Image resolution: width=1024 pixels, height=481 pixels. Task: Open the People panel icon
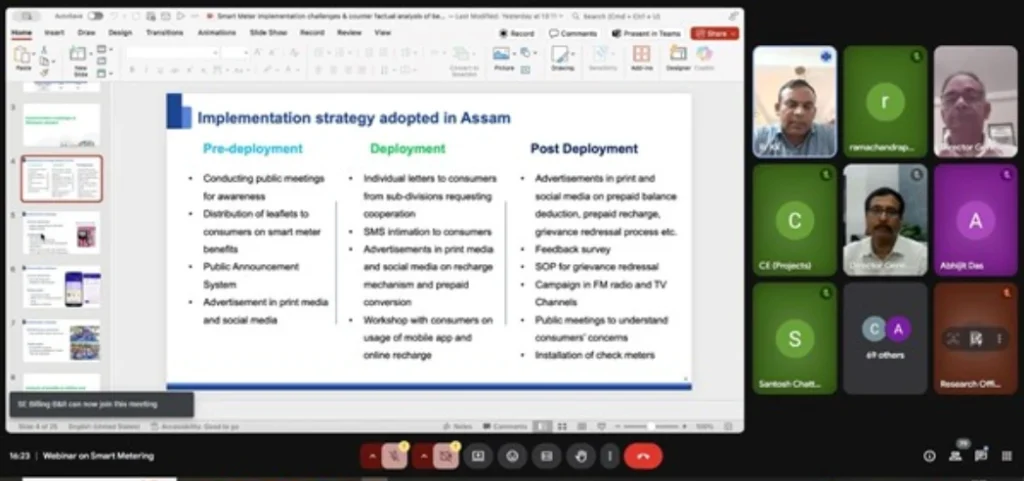pos(955,456)
